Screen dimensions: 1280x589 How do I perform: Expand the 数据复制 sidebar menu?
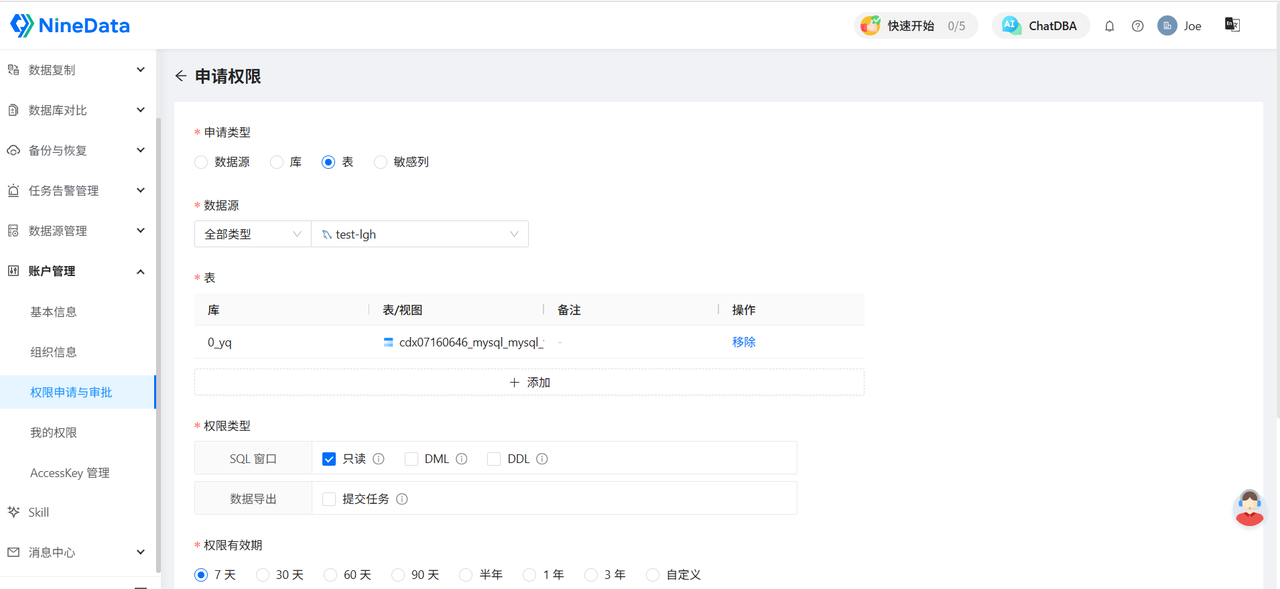coord(78,70)
